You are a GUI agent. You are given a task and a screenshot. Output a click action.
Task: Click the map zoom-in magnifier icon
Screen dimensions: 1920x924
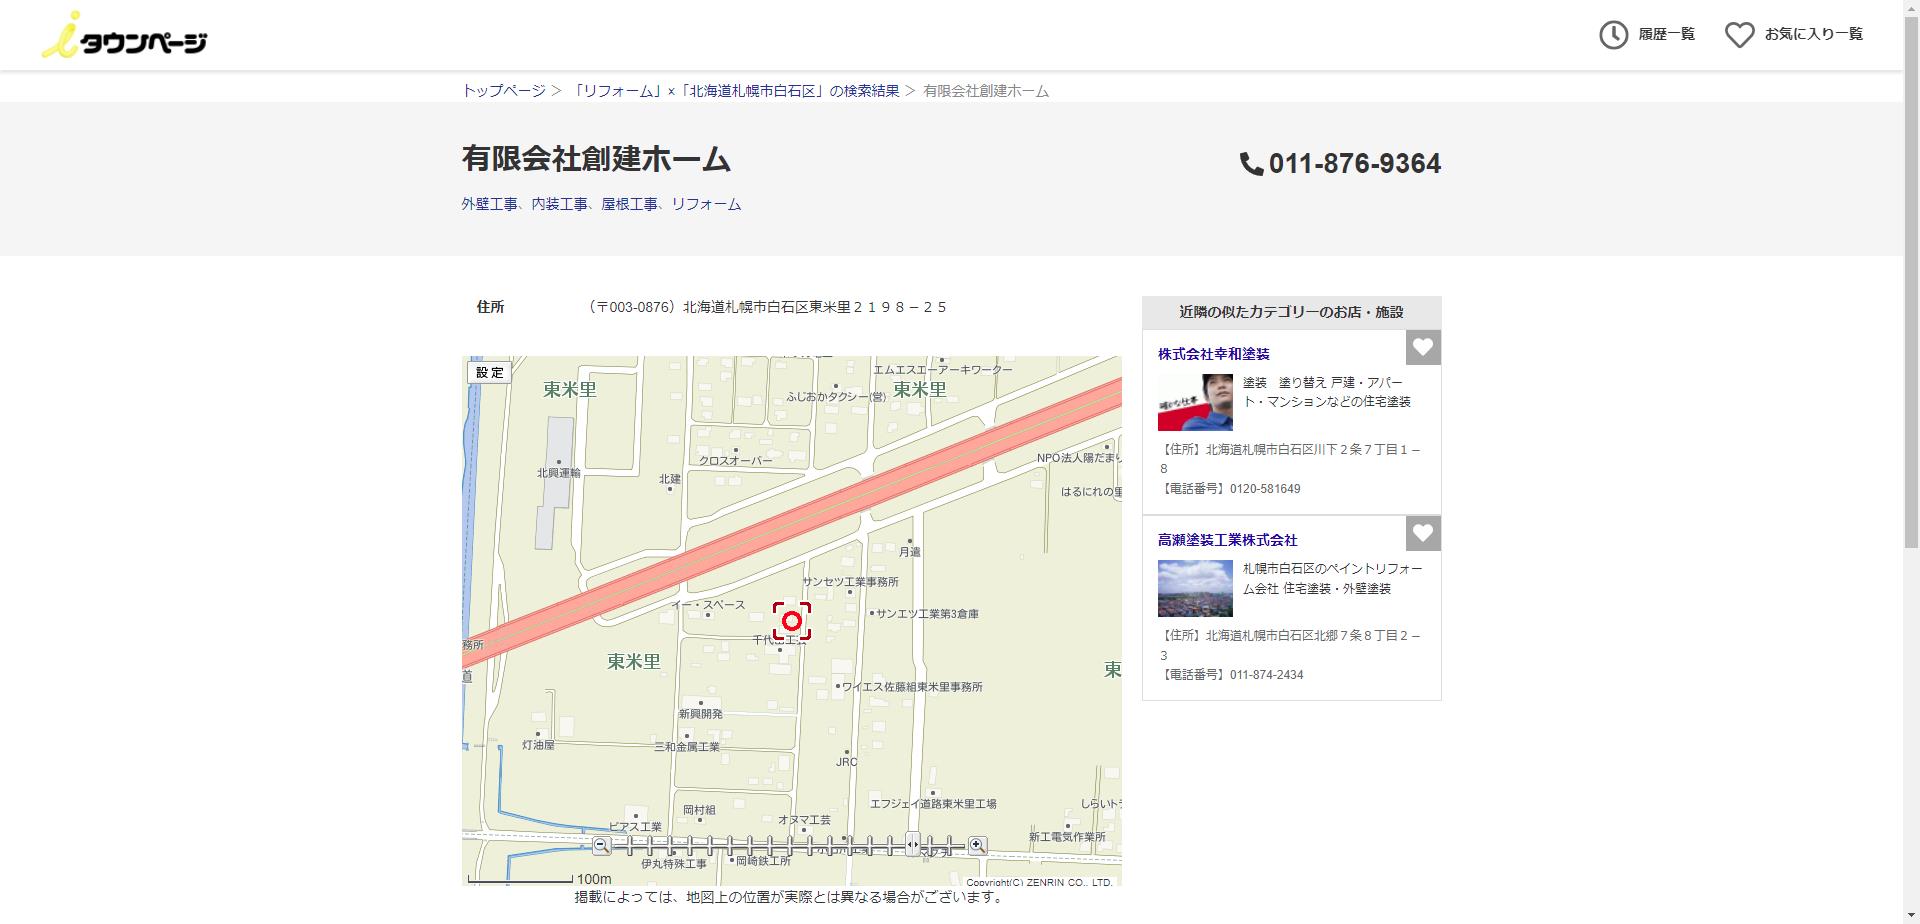tap(977, 846)
